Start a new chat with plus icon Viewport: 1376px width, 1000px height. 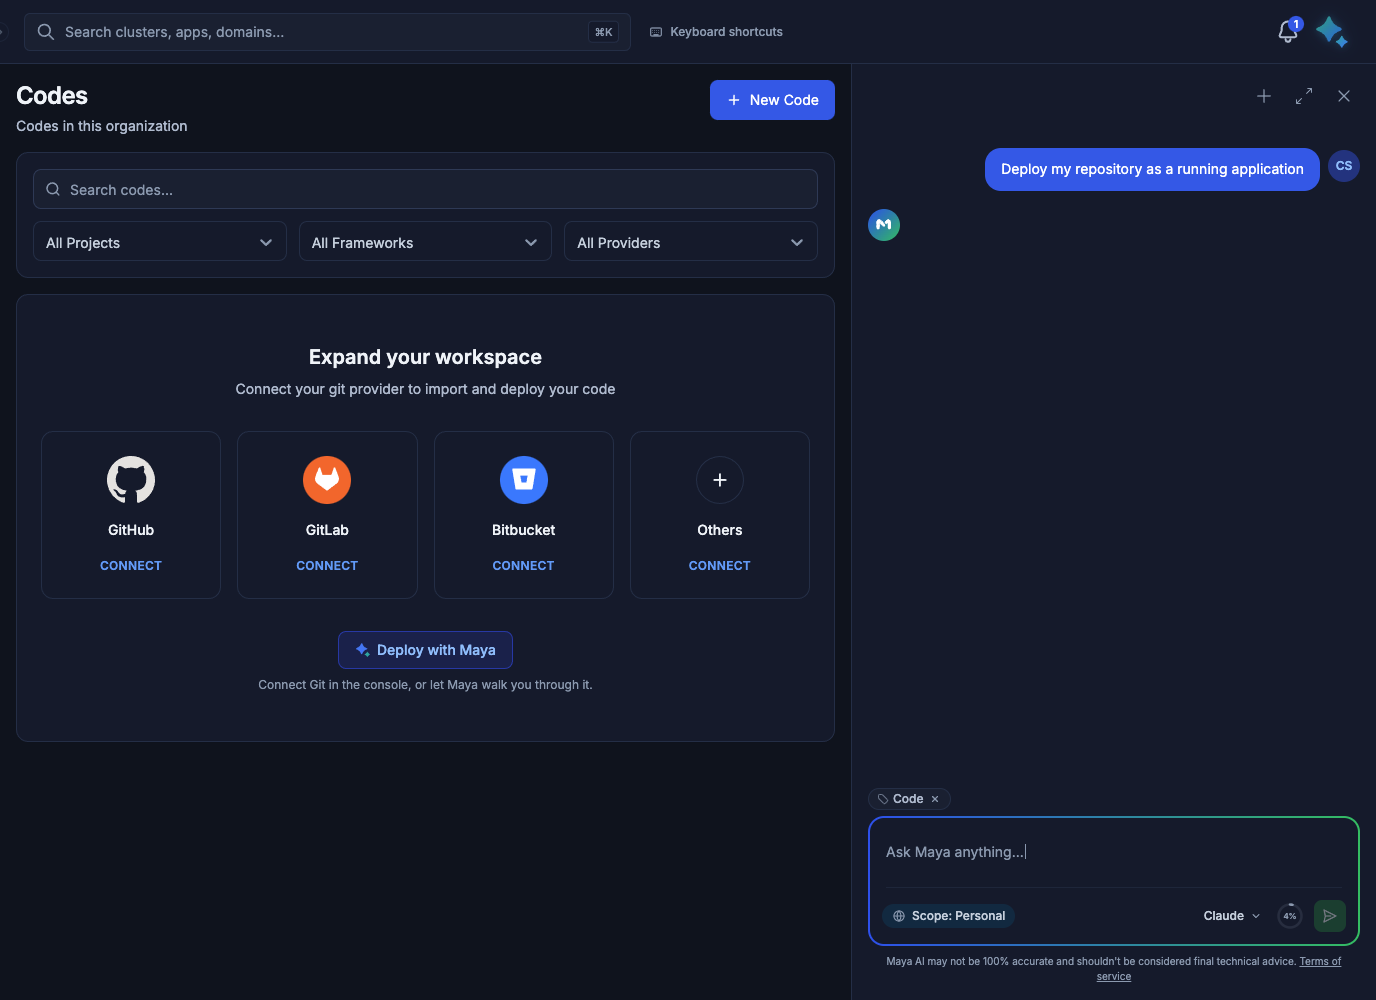pos(1264,96)
